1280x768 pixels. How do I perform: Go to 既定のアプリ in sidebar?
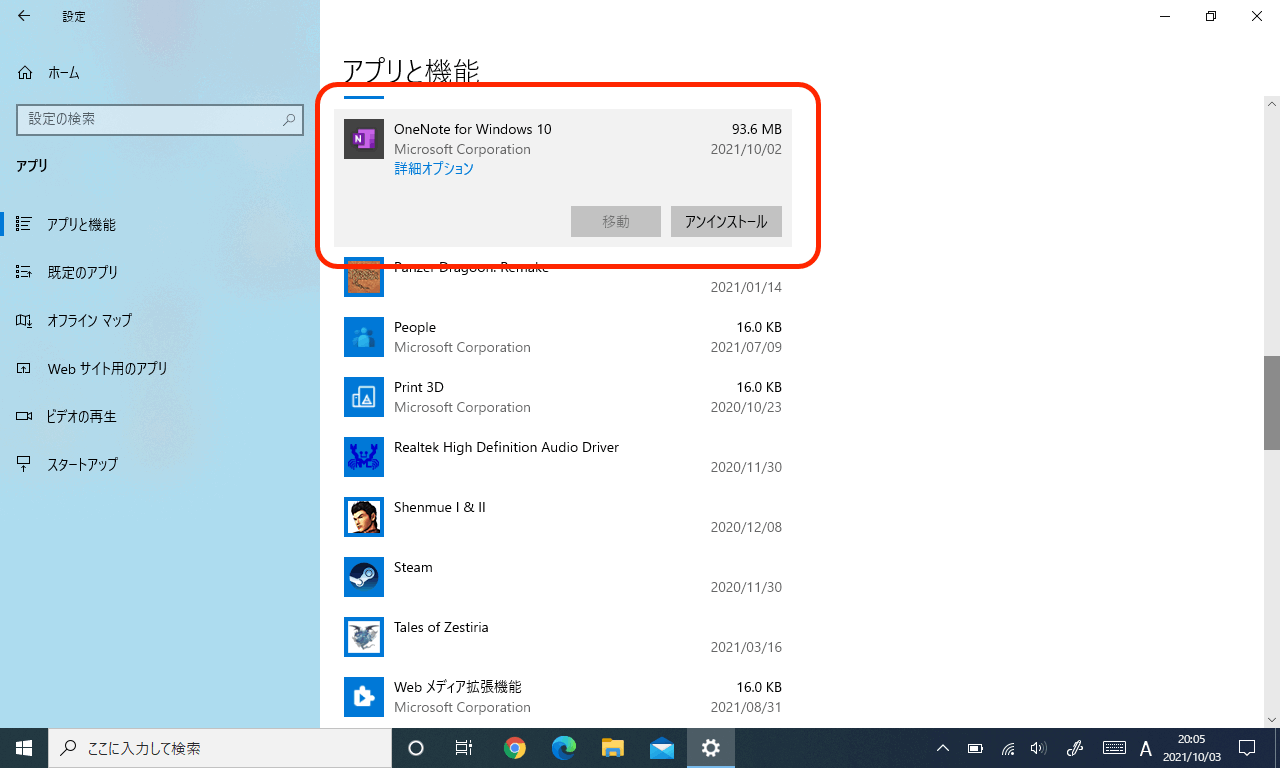coord(82,272)
